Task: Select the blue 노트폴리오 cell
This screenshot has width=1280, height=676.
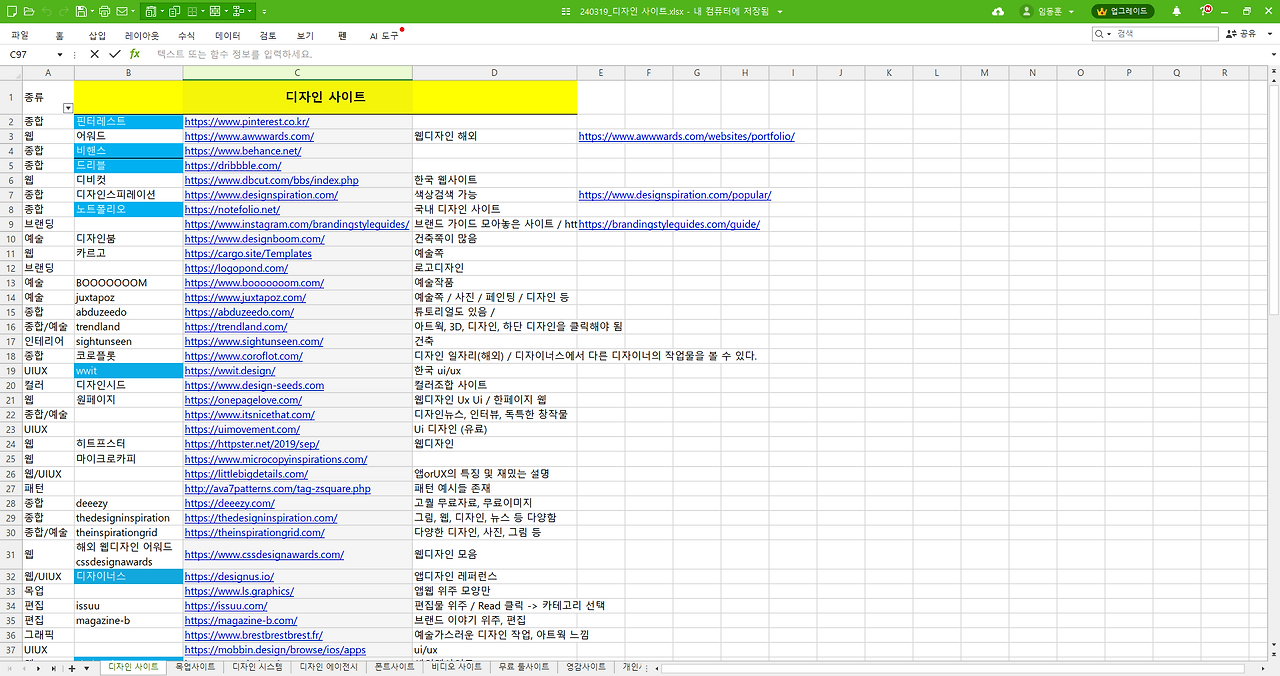Action: coord(128,209)
